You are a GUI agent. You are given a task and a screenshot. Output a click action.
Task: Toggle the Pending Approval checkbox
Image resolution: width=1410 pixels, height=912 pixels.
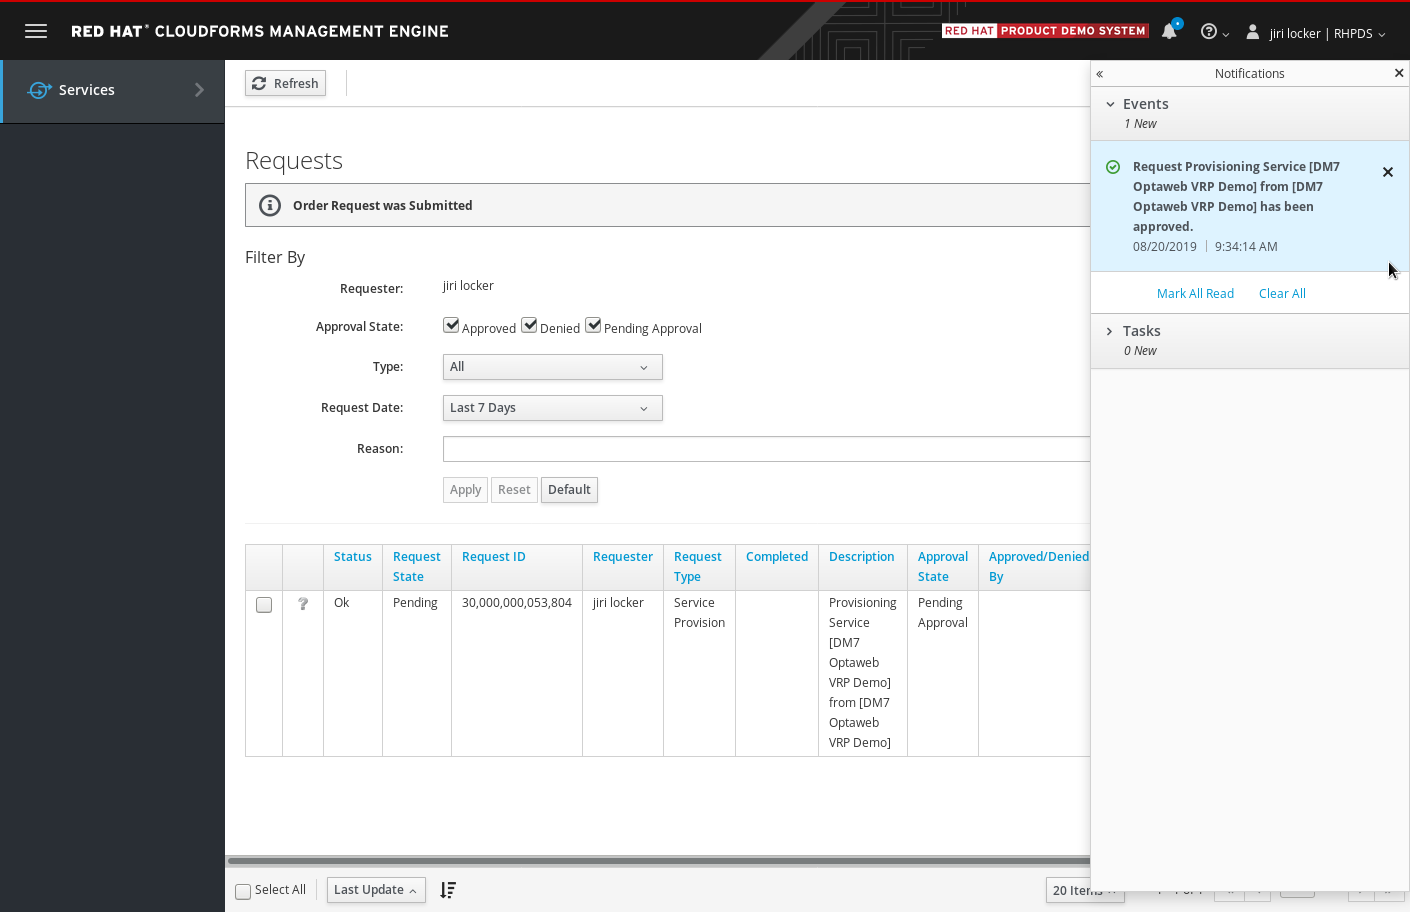click(594, 326)
